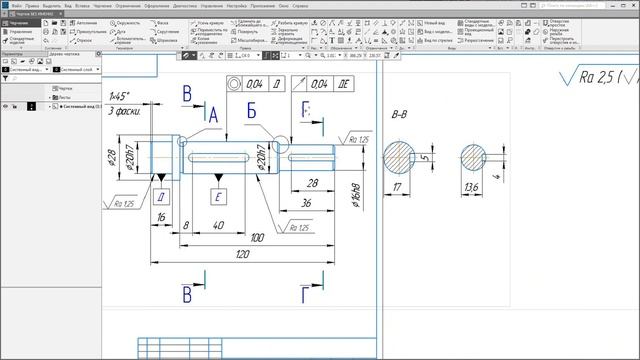Click Отверстие простое tool
The height and width of the screenshot is (360, 640).
click(556, 23)
